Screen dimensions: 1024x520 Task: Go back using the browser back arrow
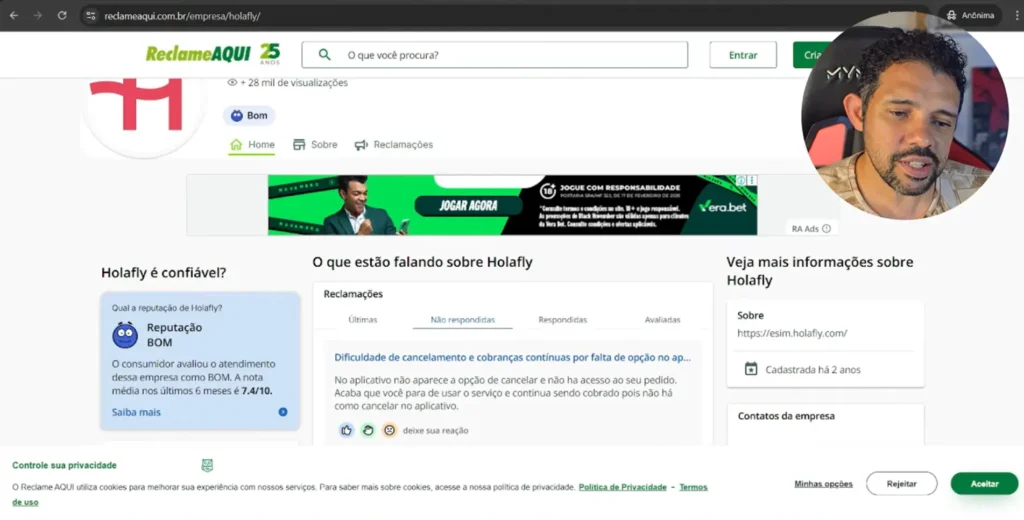14,15
